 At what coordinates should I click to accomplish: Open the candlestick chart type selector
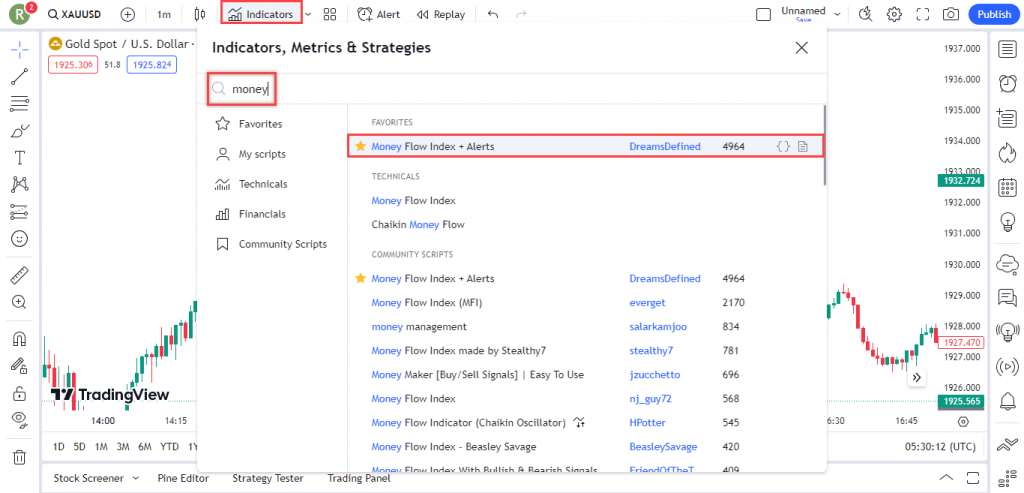(200, 14)
